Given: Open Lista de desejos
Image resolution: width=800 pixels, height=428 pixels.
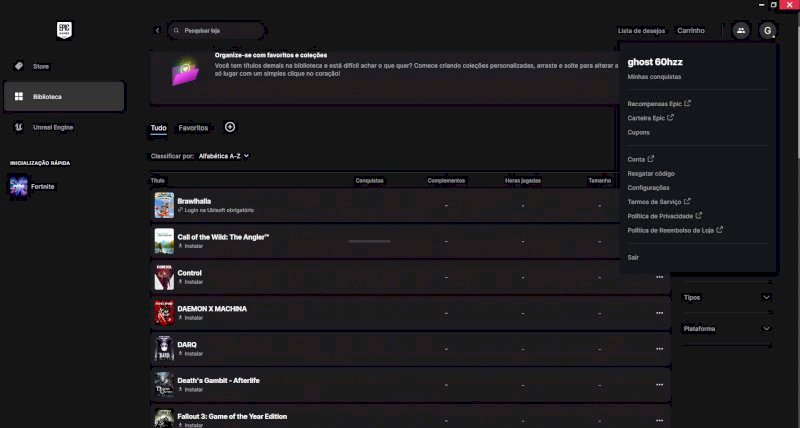Looking at the screenshot, I should pos(641,31).
